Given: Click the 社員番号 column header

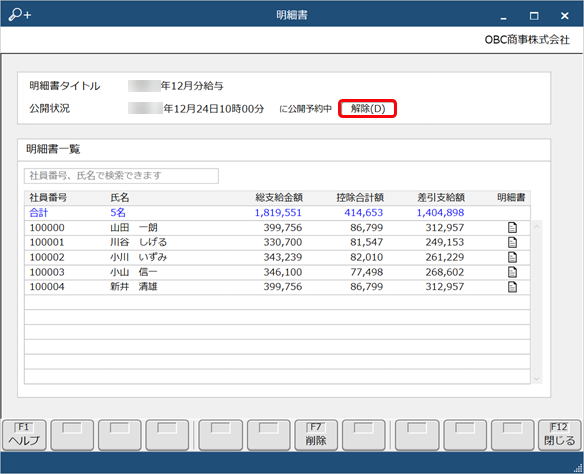Looking at the screenshot, I should pos(48,198).
